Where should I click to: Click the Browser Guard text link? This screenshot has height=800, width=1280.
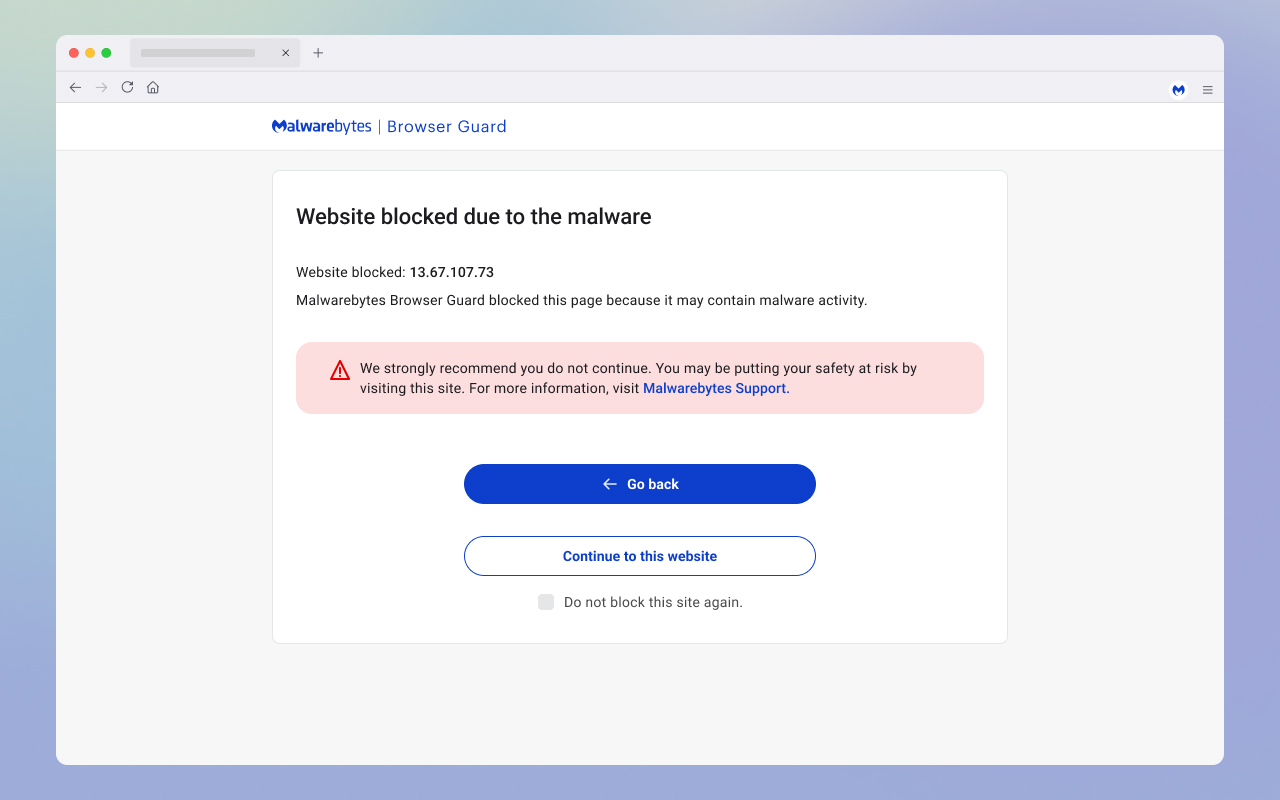[446, 126]
